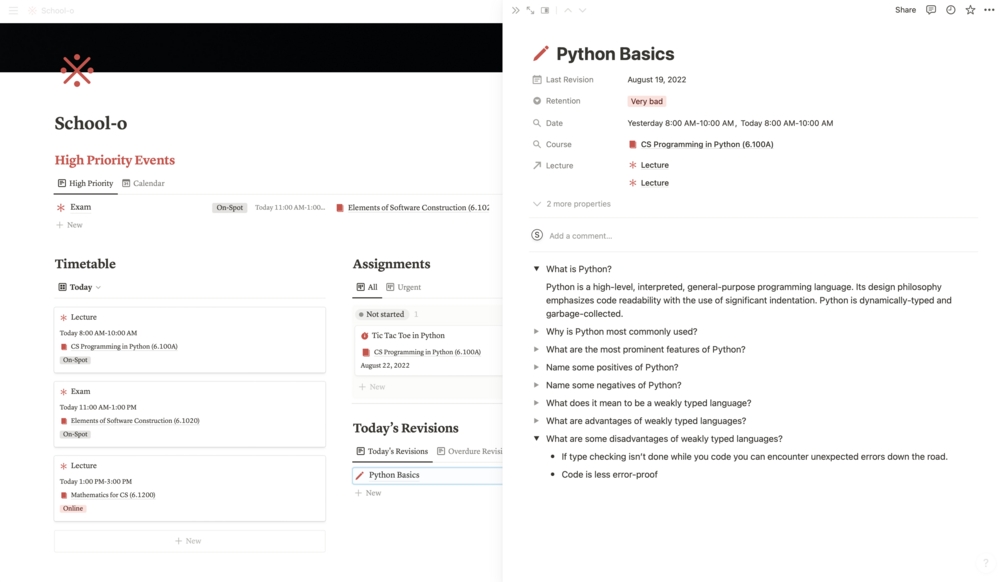Expand '2 more properties' section
The image size is (1005, 582).
tap(577, 204)
